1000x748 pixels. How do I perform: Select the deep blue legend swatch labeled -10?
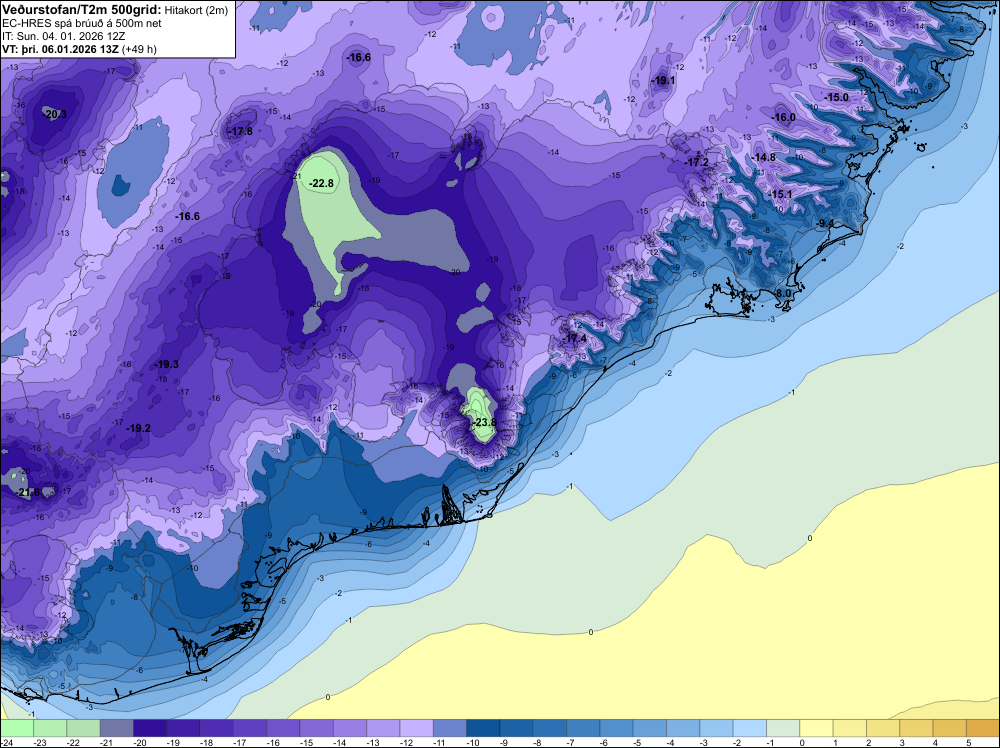(x=483, y=728)
